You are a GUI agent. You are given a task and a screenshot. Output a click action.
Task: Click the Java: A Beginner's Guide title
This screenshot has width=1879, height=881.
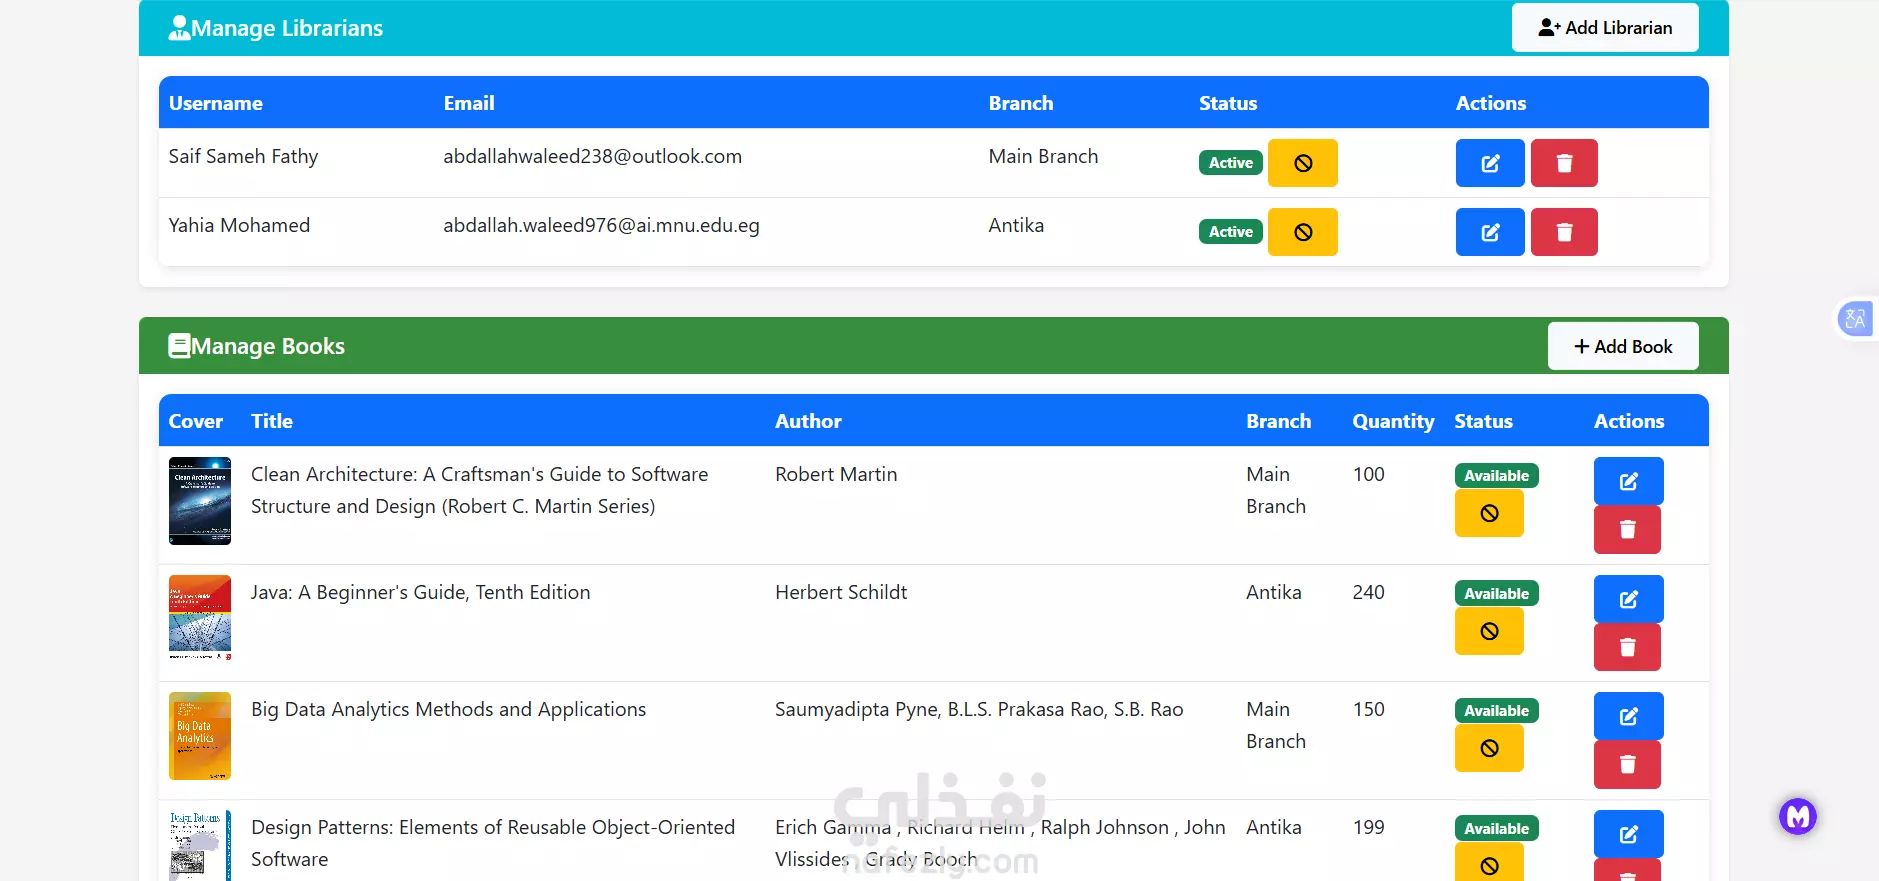(420, 593)
